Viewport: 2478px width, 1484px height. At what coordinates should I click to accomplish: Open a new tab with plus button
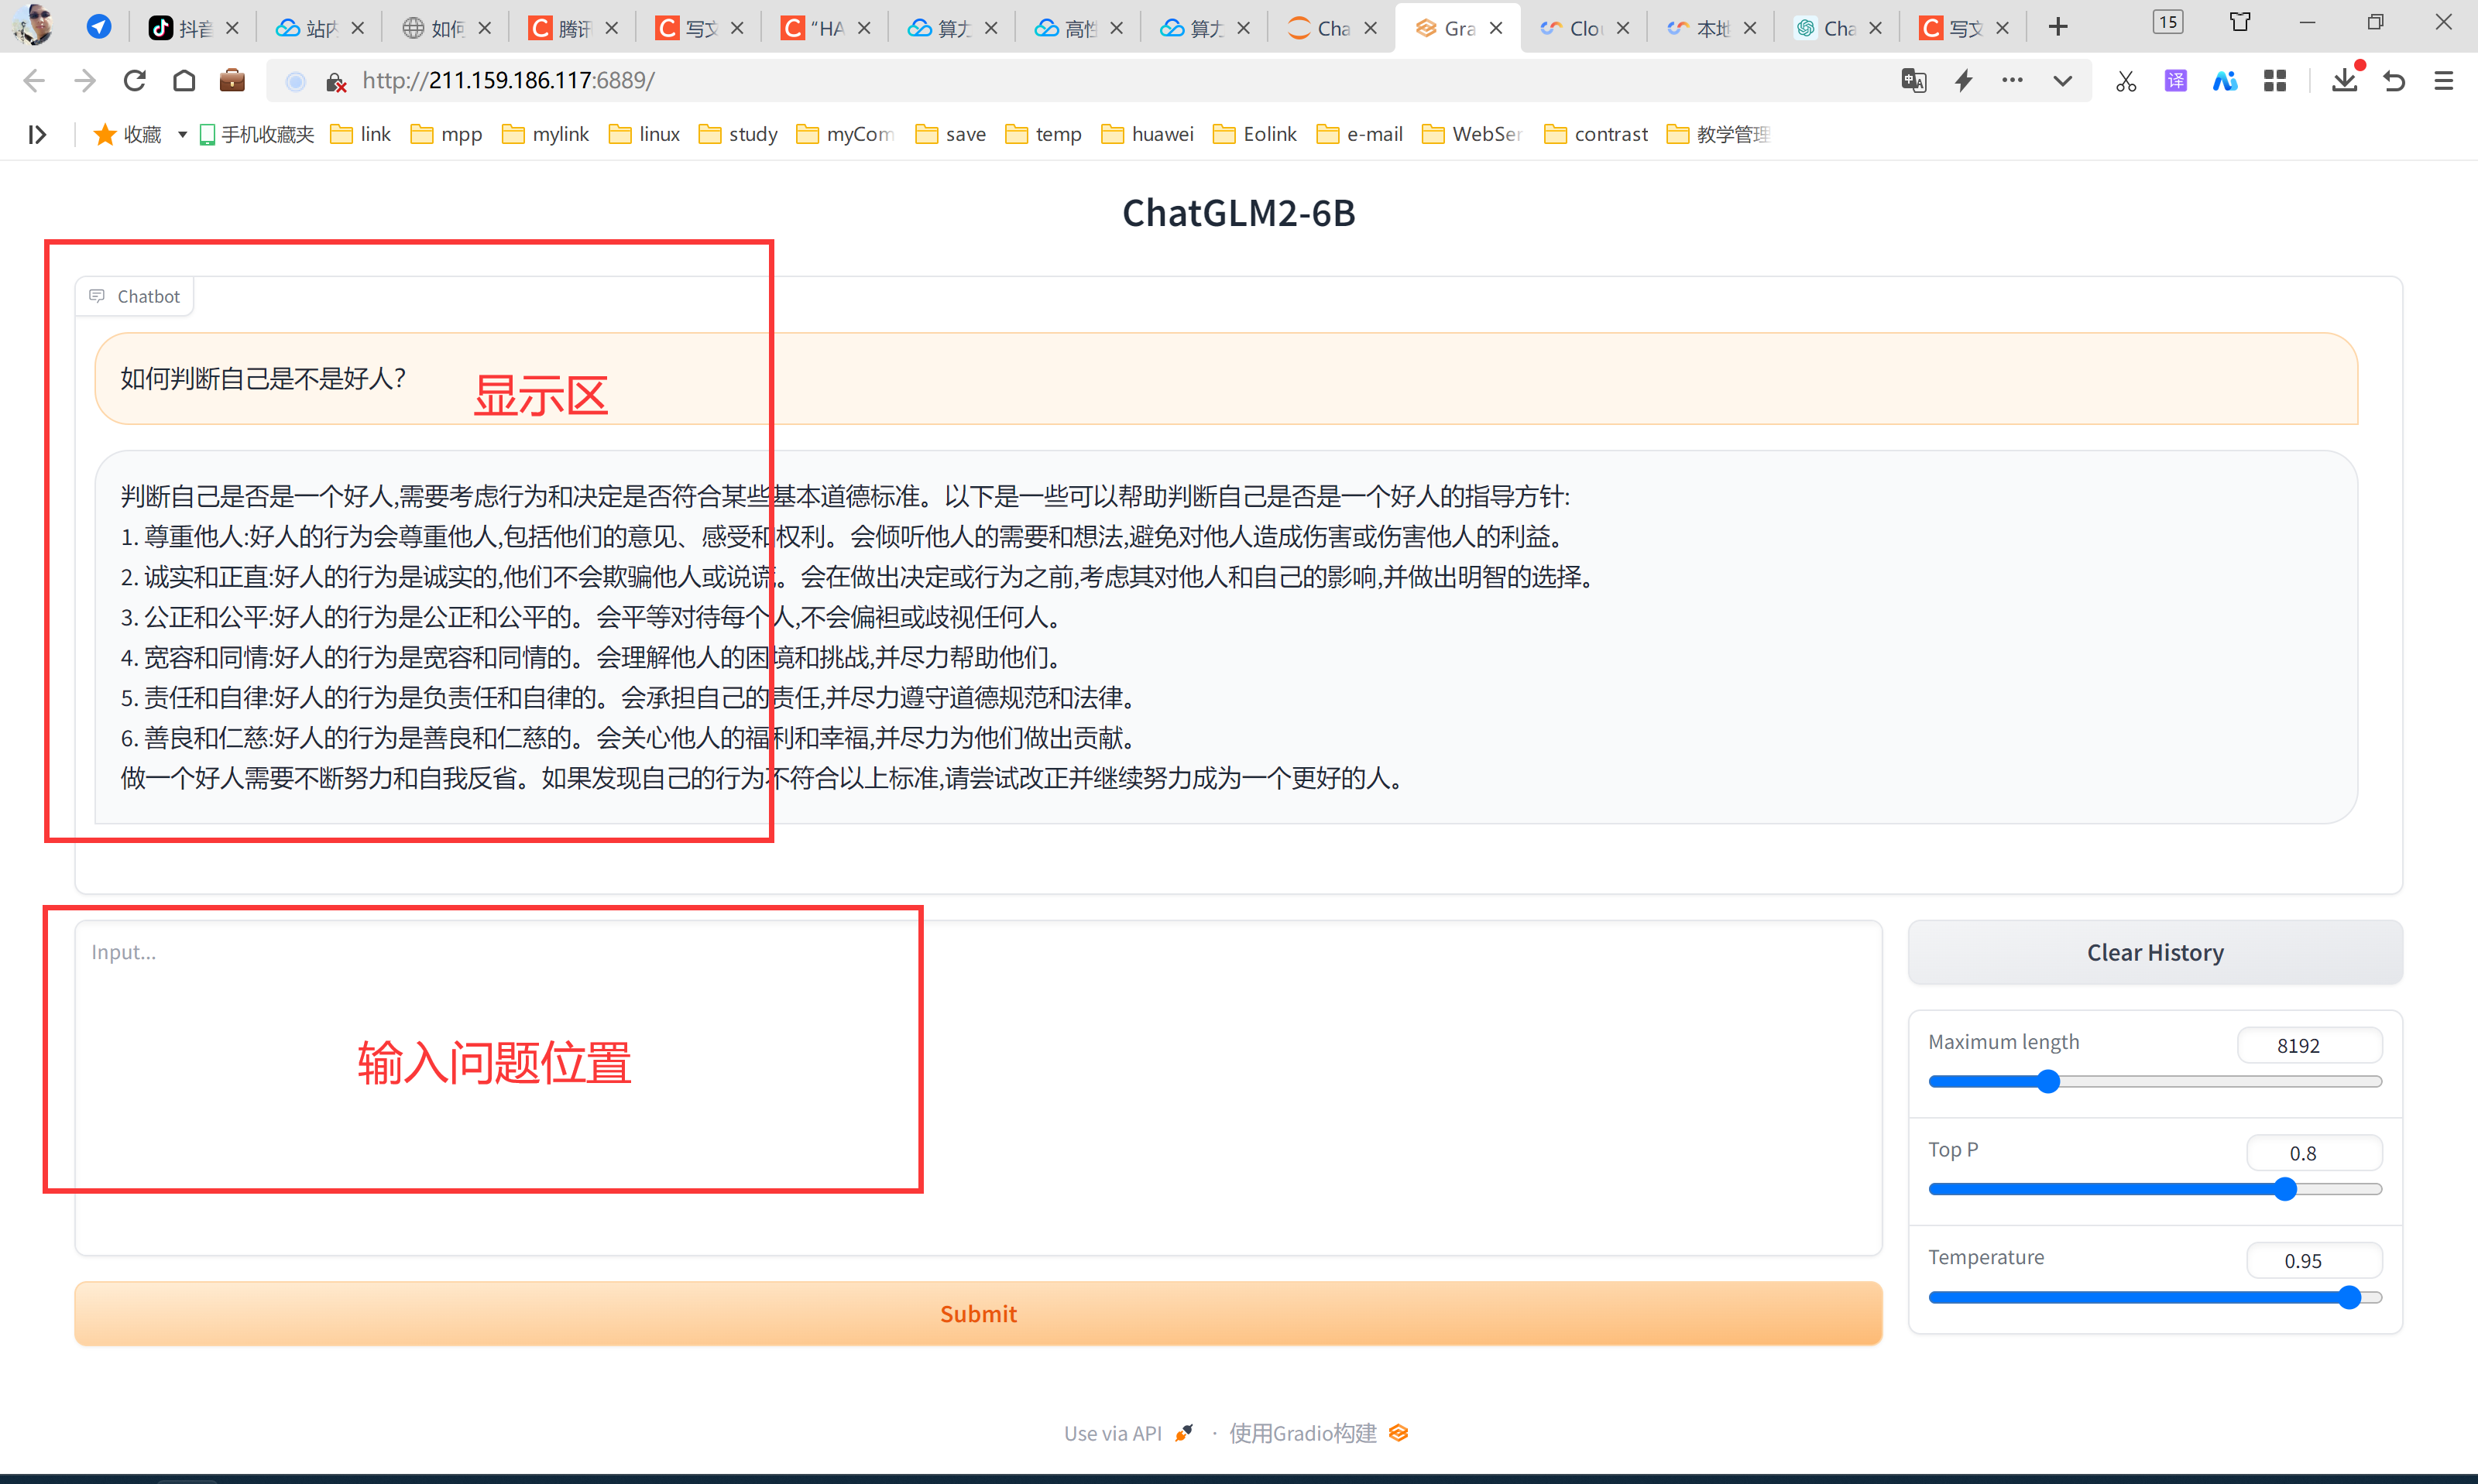2057,27
